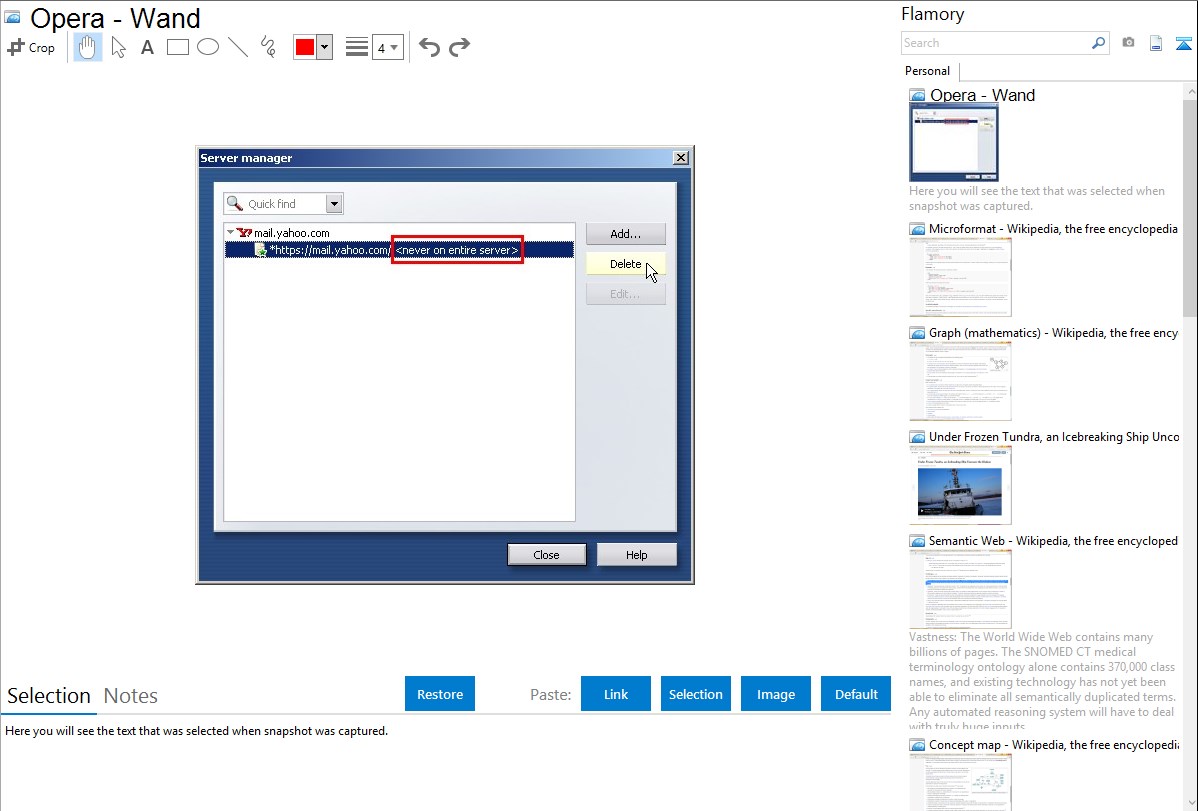Open the Microformat Wikipedia snapshot thumbnail

point(960,277)
